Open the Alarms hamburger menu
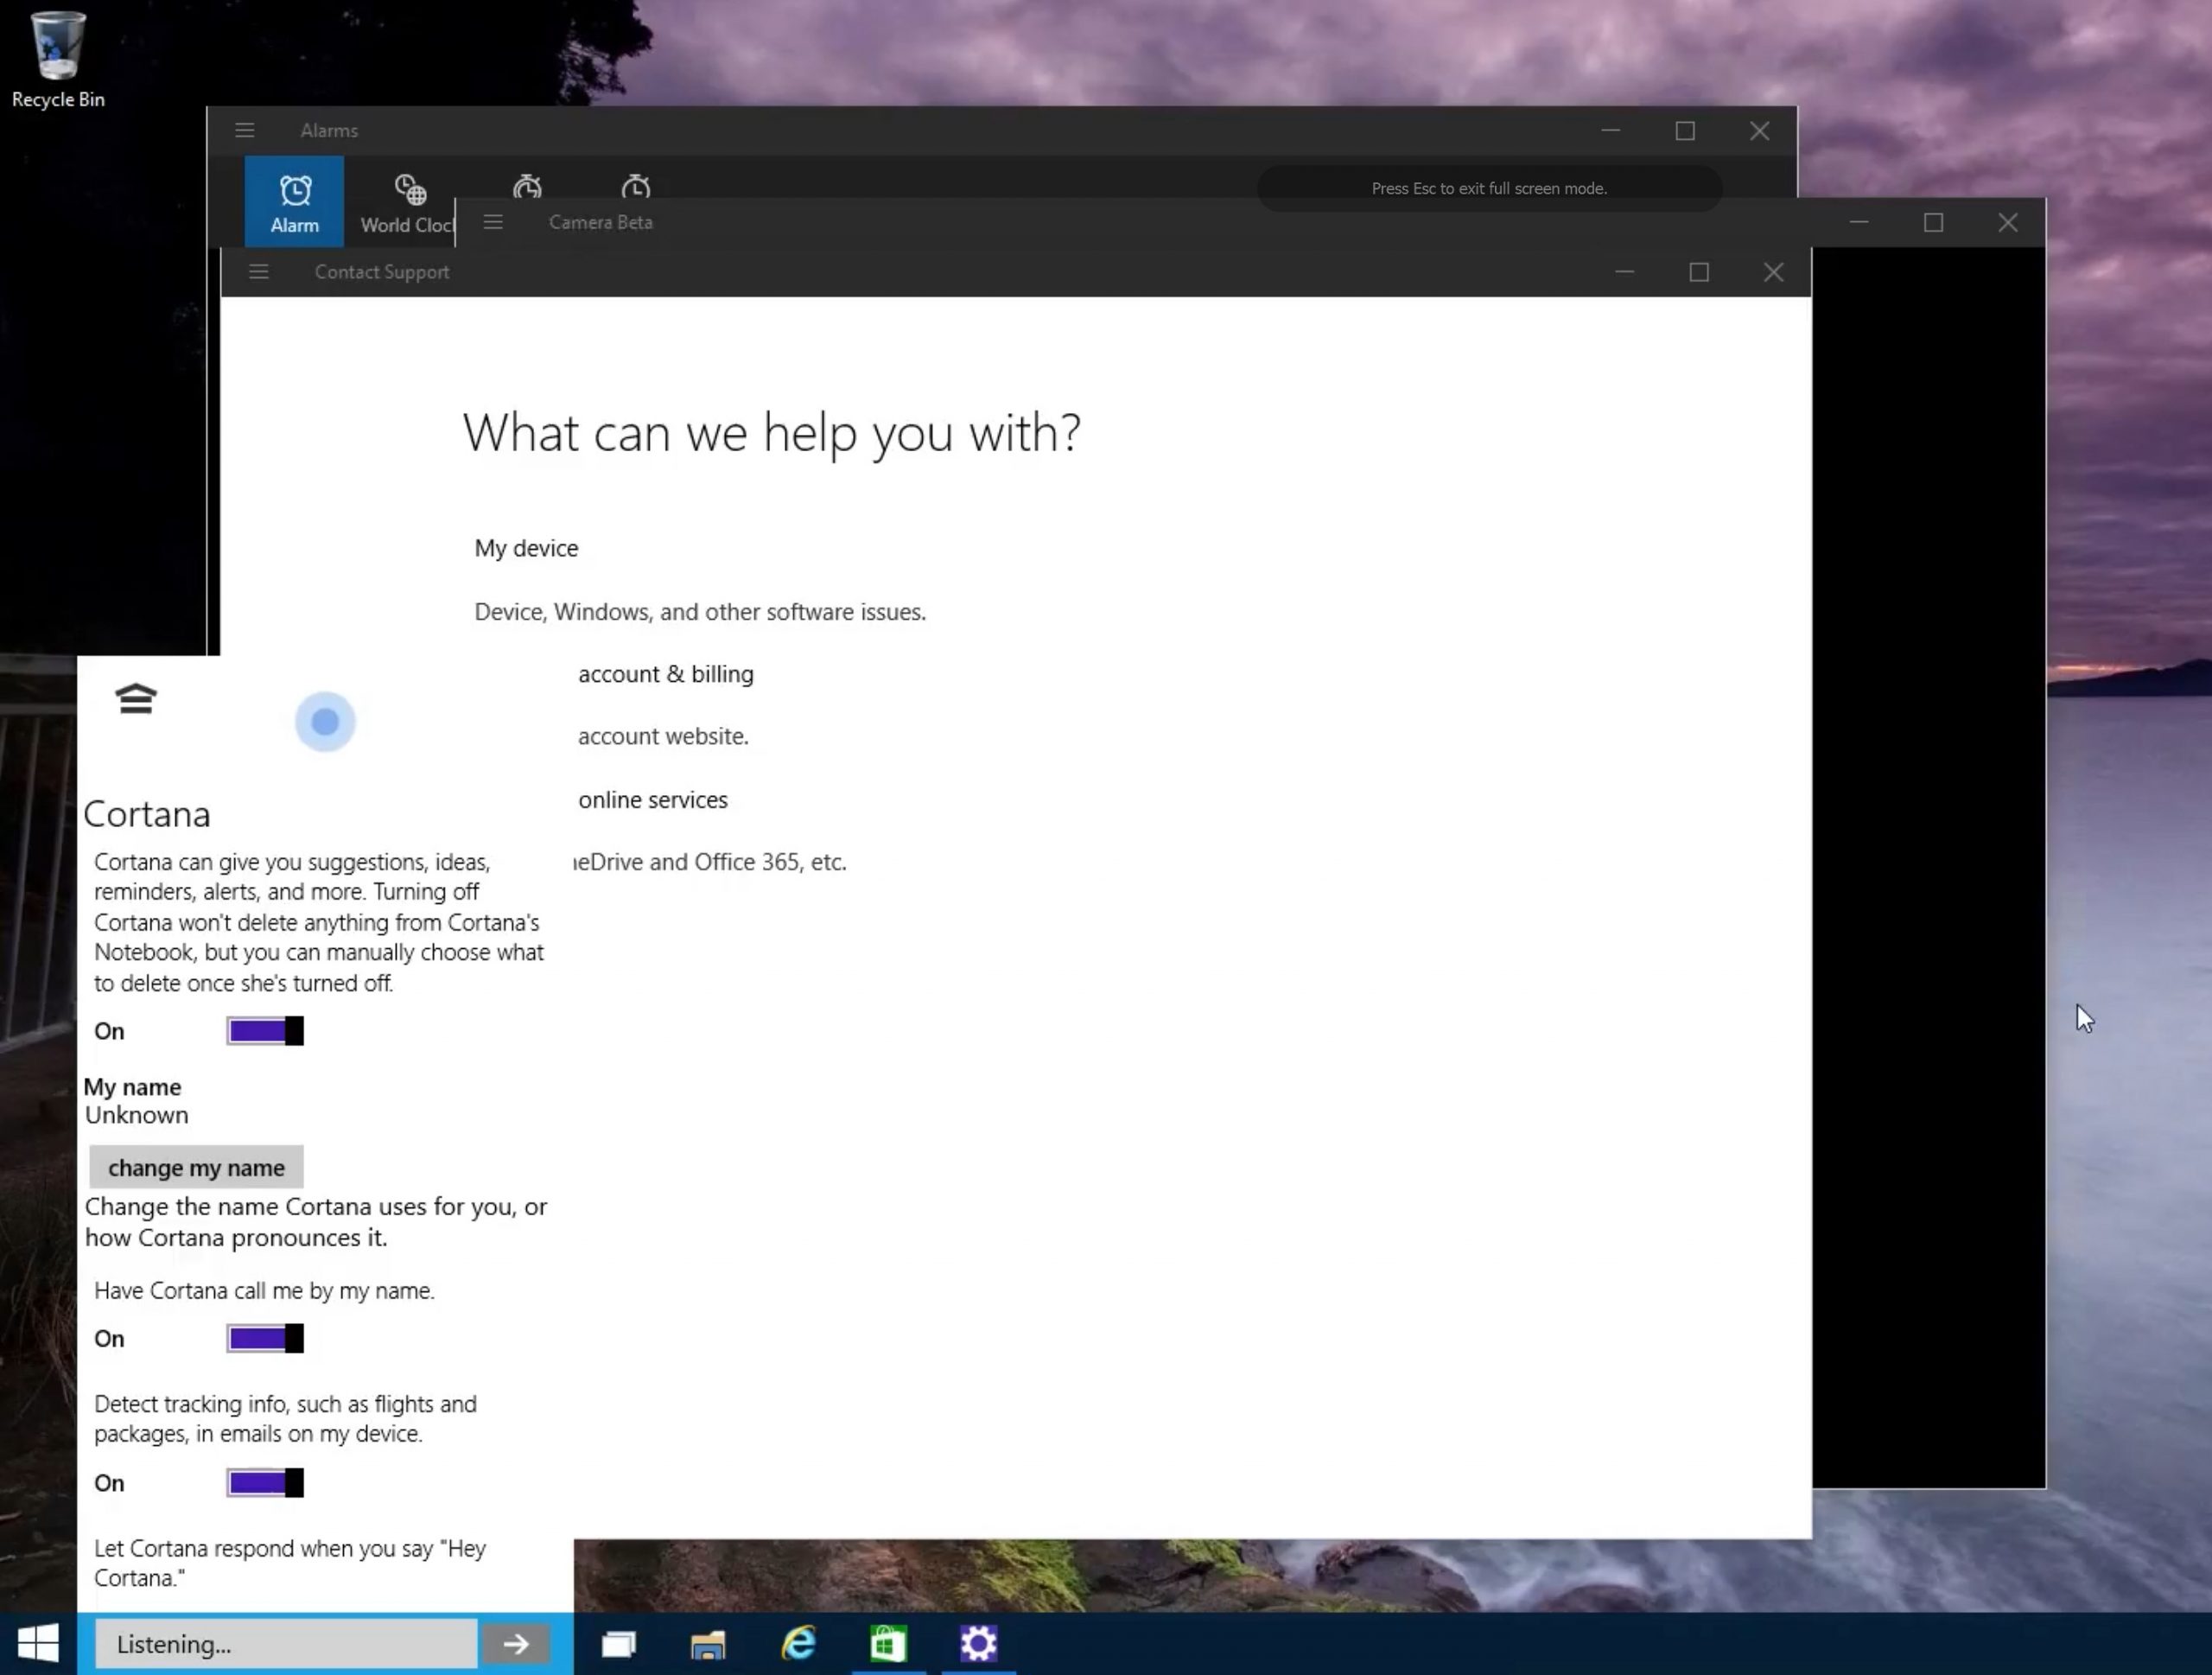Image resolution: width=2212 pixels, height=1675 pixels. click(x=245, y=131)
